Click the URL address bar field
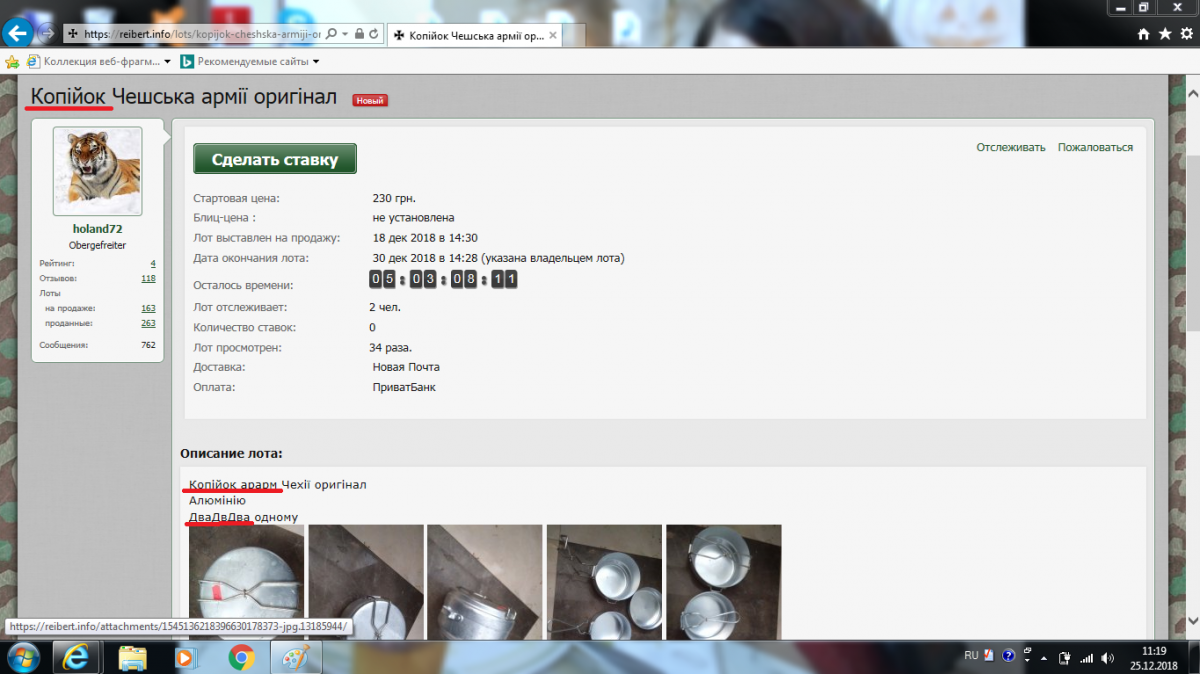Image resolution: width=1200 pixels, height=674 pixels. (x=200, y=34)
